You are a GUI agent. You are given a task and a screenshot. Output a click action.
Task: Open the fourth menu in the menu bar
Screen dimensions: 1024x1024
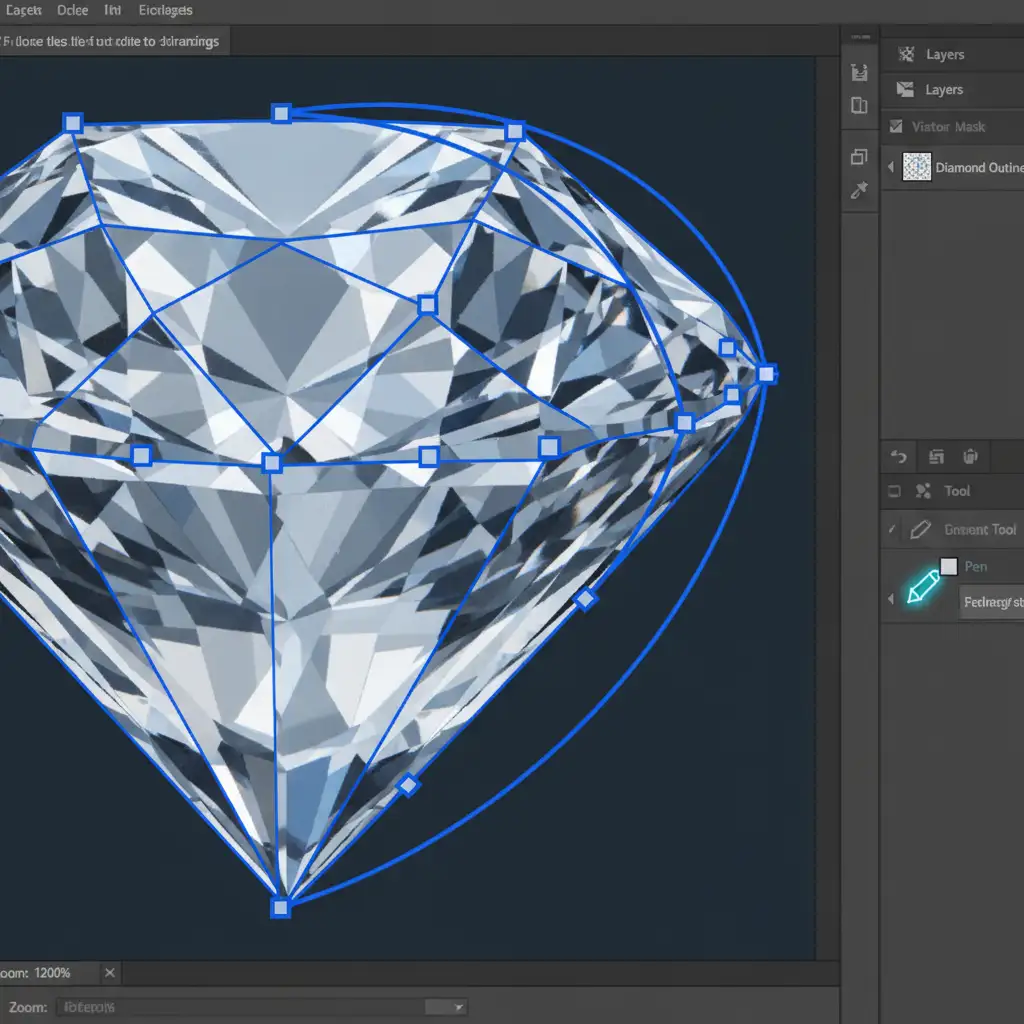[165, 11]
